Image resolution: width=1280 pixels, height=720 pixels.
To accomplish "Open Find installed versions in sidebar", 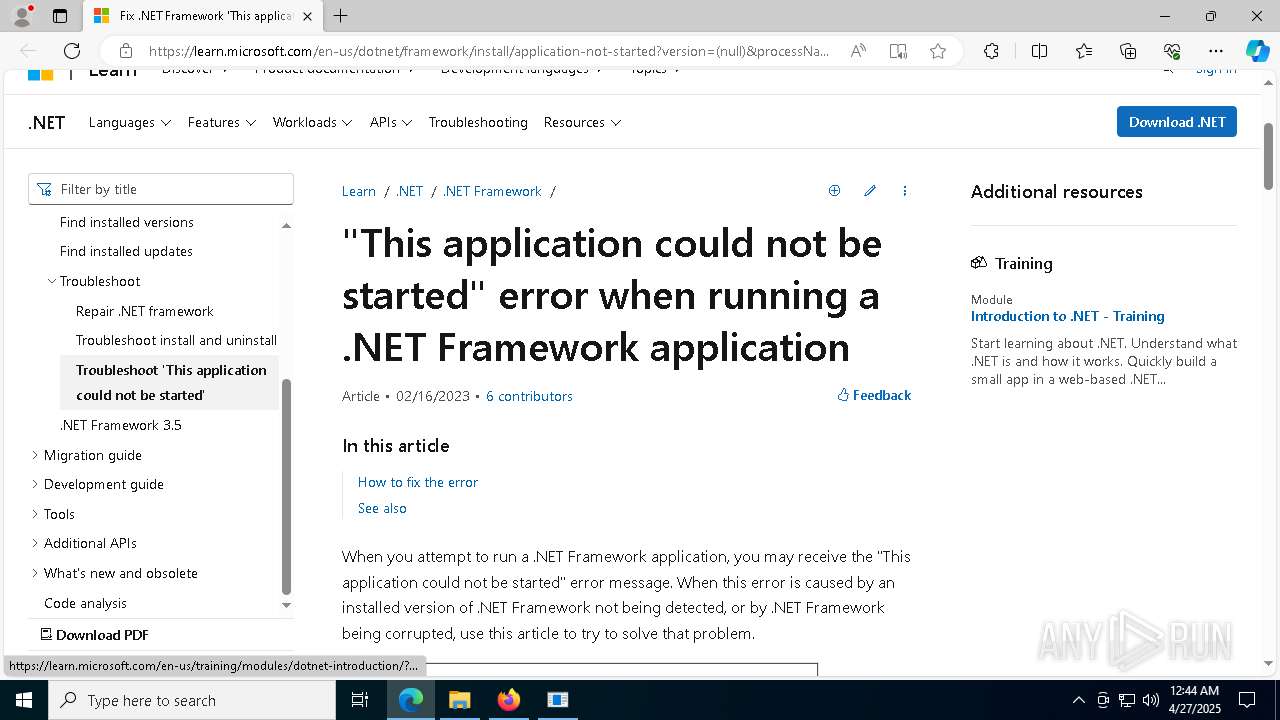I will point(127,222).
